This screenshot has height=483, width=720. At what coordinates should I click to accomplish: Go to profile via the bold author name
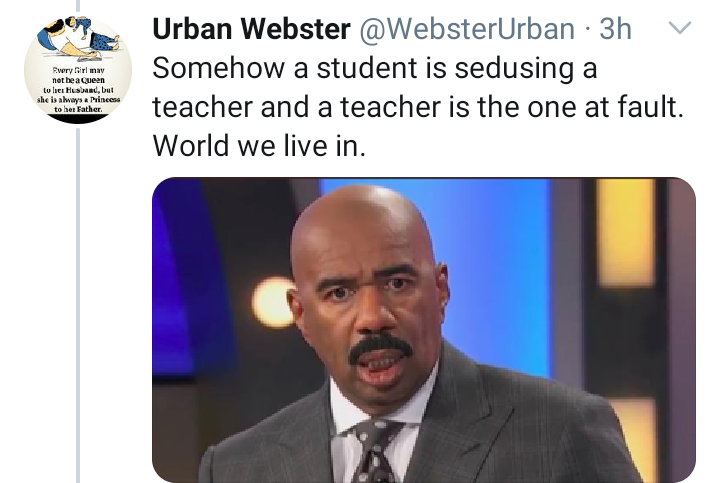(x=251, y=29)
